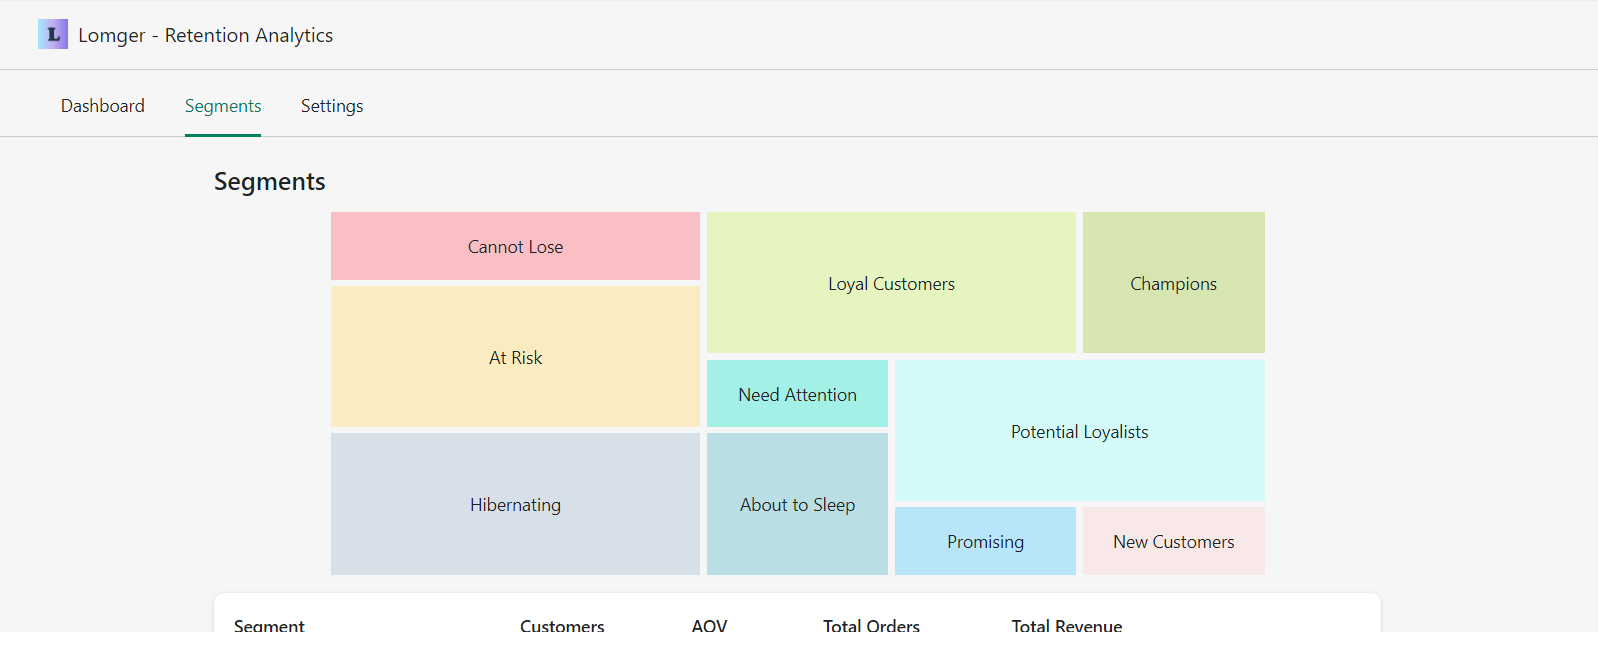Select the Cannot Lose segment tile

tap(515, 246)
